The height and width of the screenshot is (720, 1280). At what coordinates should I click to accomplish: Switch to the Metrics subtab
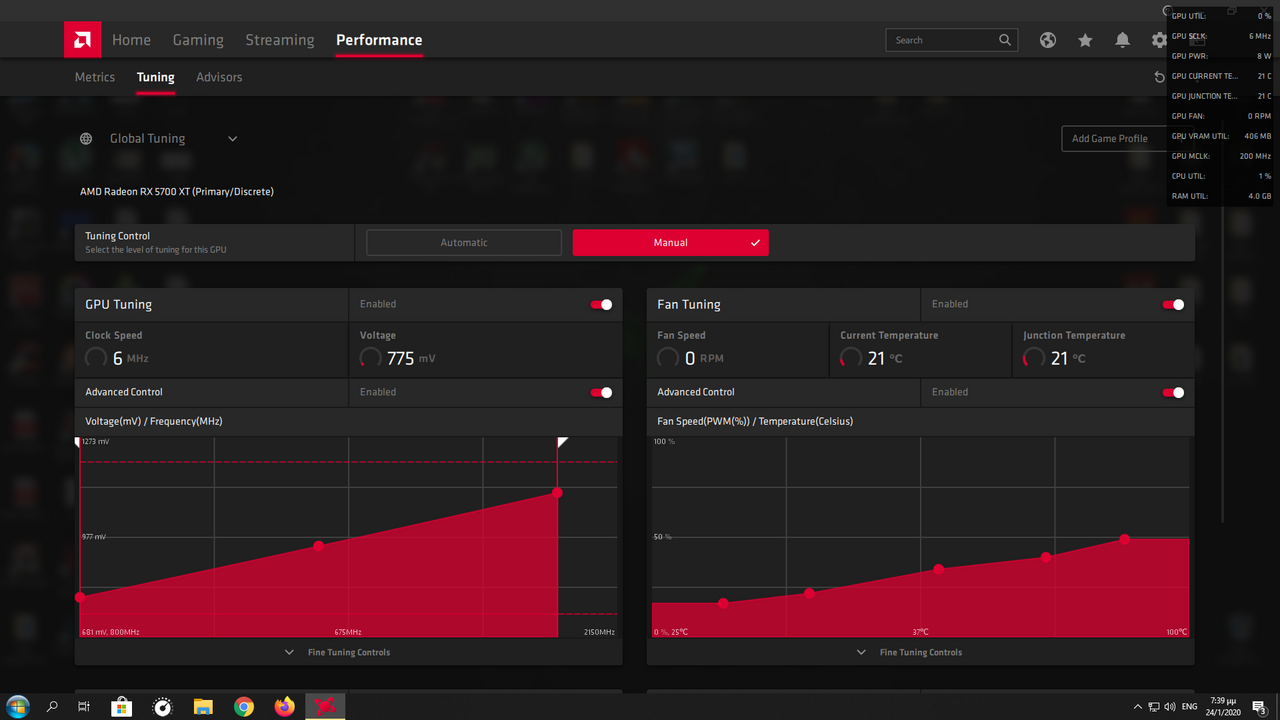click(x=95, y=77)
